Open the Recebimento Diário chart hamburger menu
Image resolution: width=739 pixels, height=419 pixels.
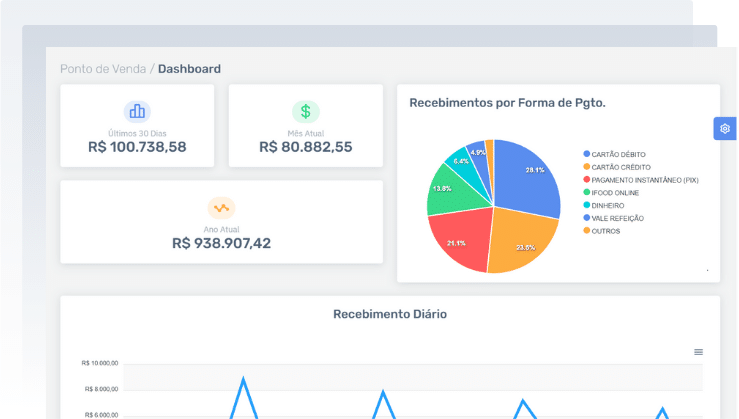click(x=698, y=352)
